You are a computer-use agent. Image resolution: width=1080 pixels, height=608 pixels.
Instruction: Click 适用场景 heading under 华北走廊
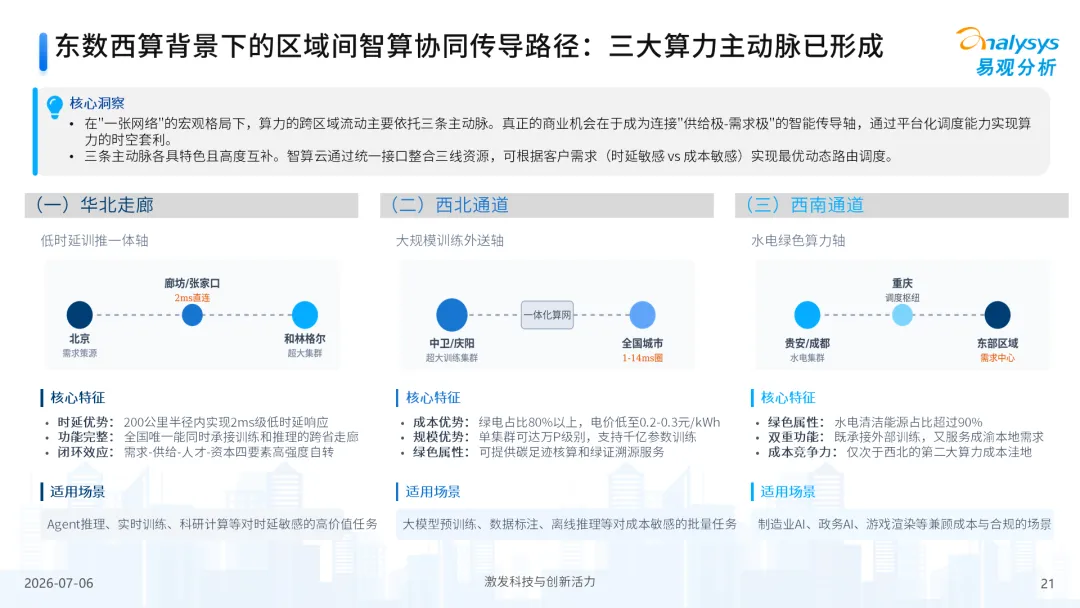pos(77,492)
